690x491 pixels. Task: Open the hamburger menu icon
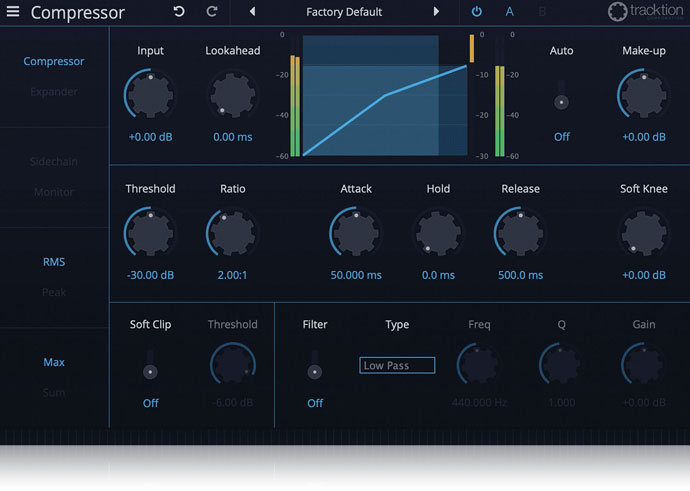[x=13, y=13]
